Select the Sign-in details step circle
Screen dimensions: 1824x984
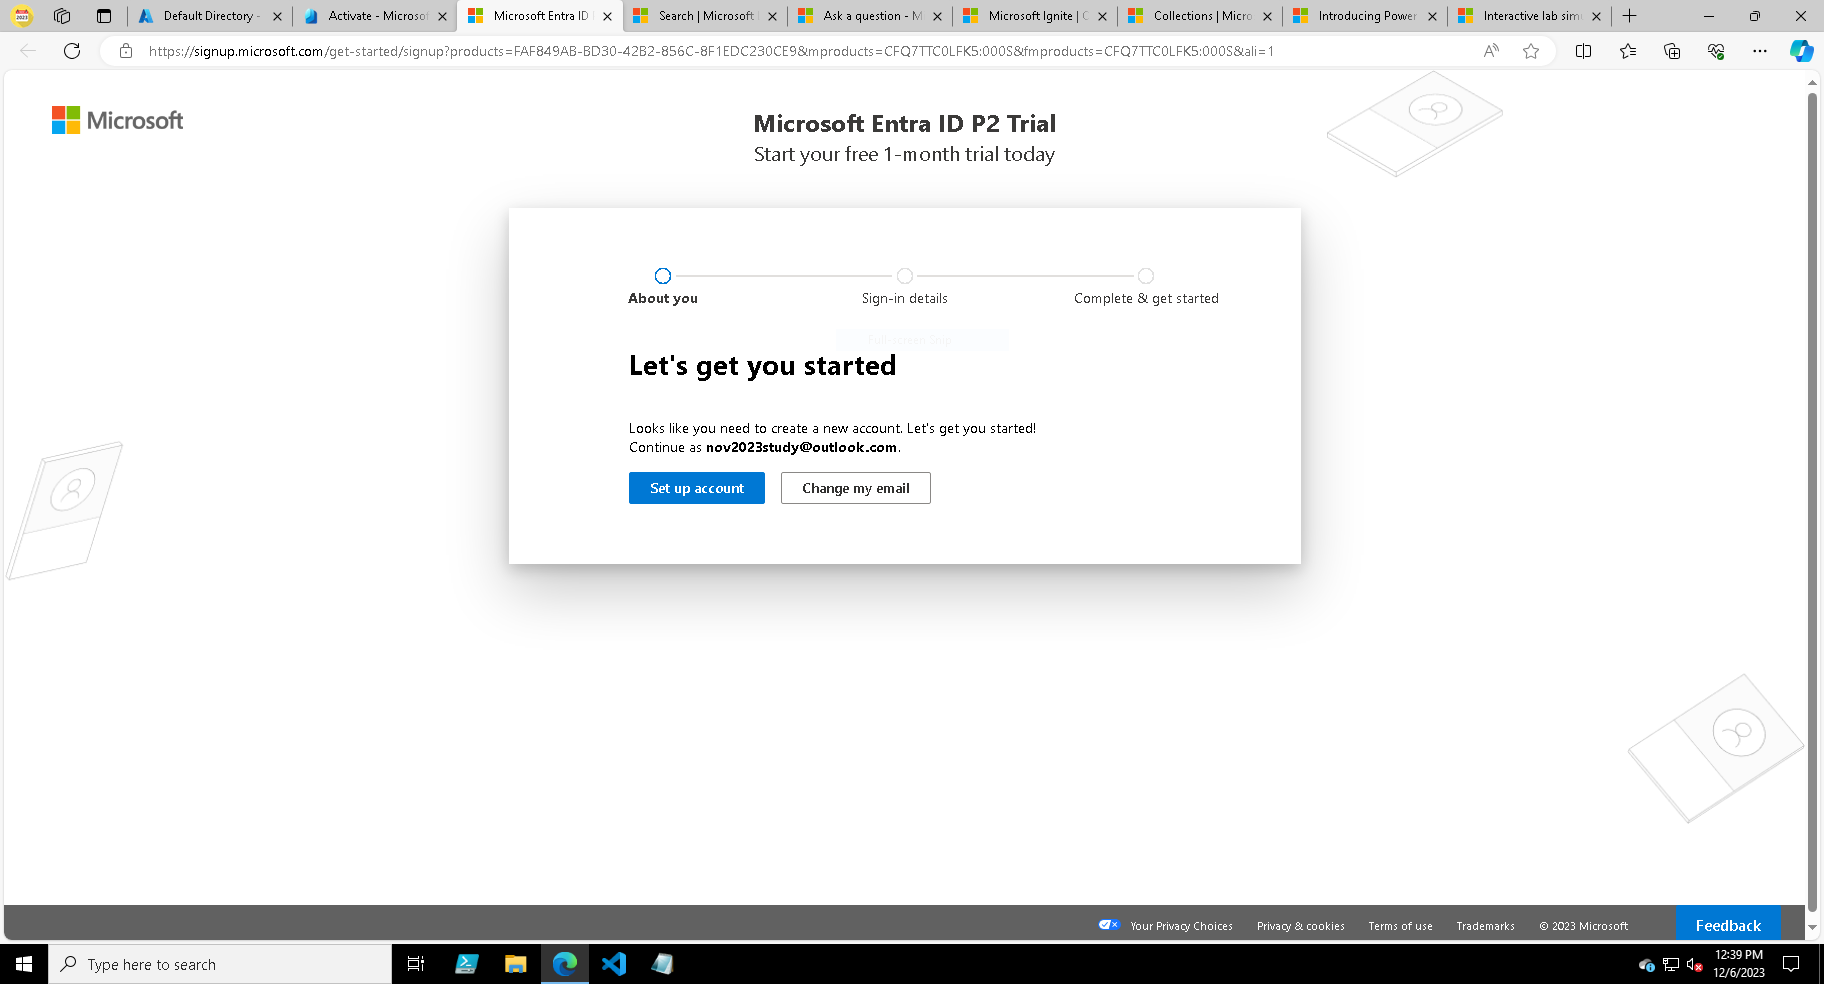905,276
